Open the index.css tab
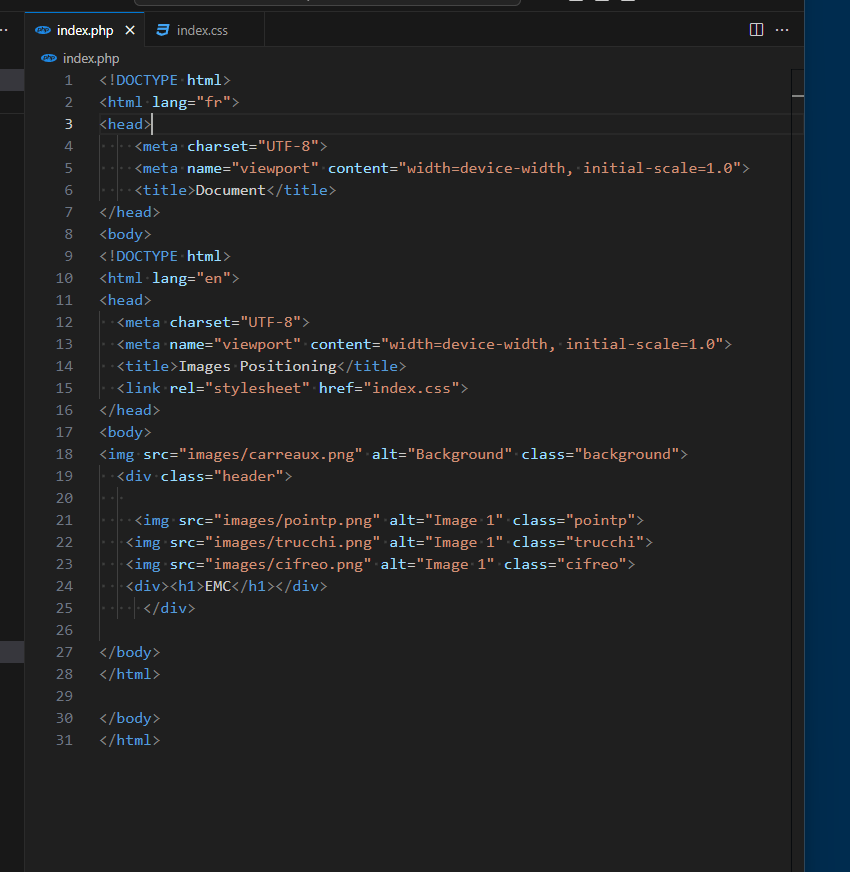Image resolution: width=850 pixels, height=872 pixels. tap(202, 30)
